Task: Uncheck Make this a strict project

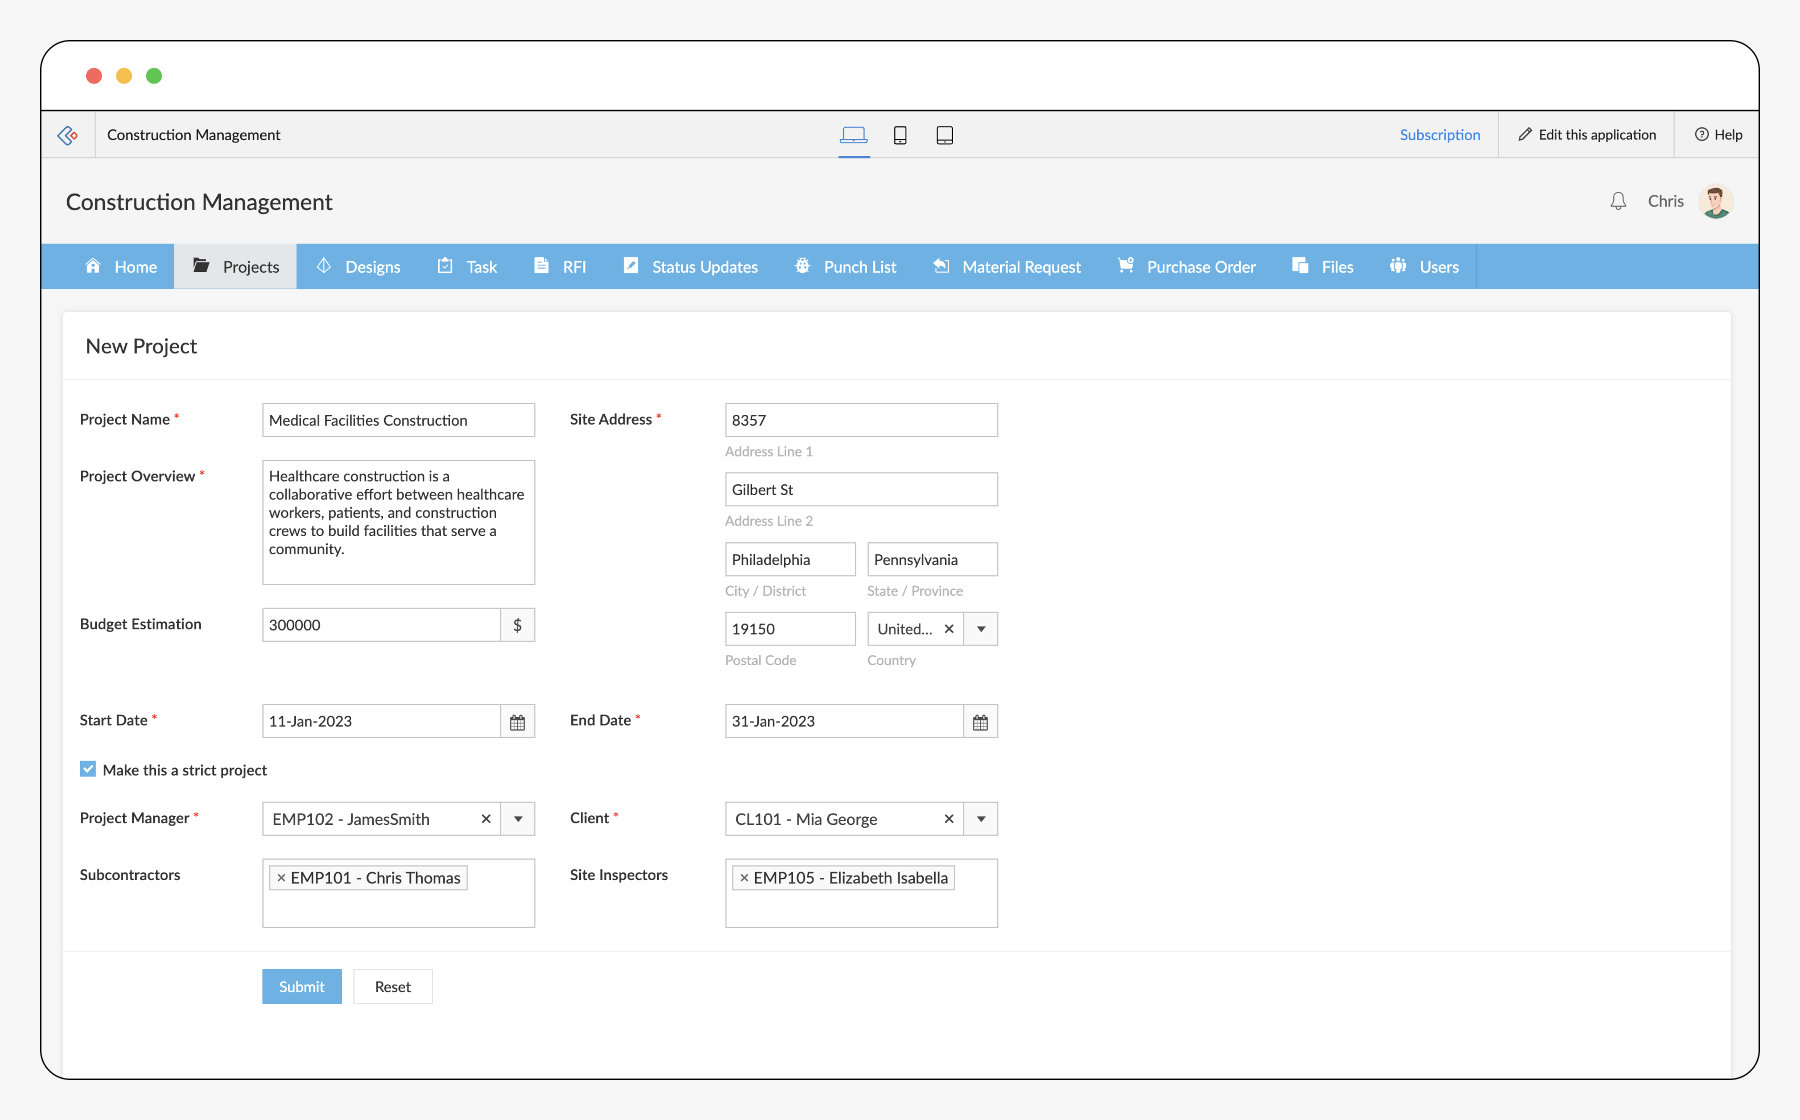Action: (88, 769)
